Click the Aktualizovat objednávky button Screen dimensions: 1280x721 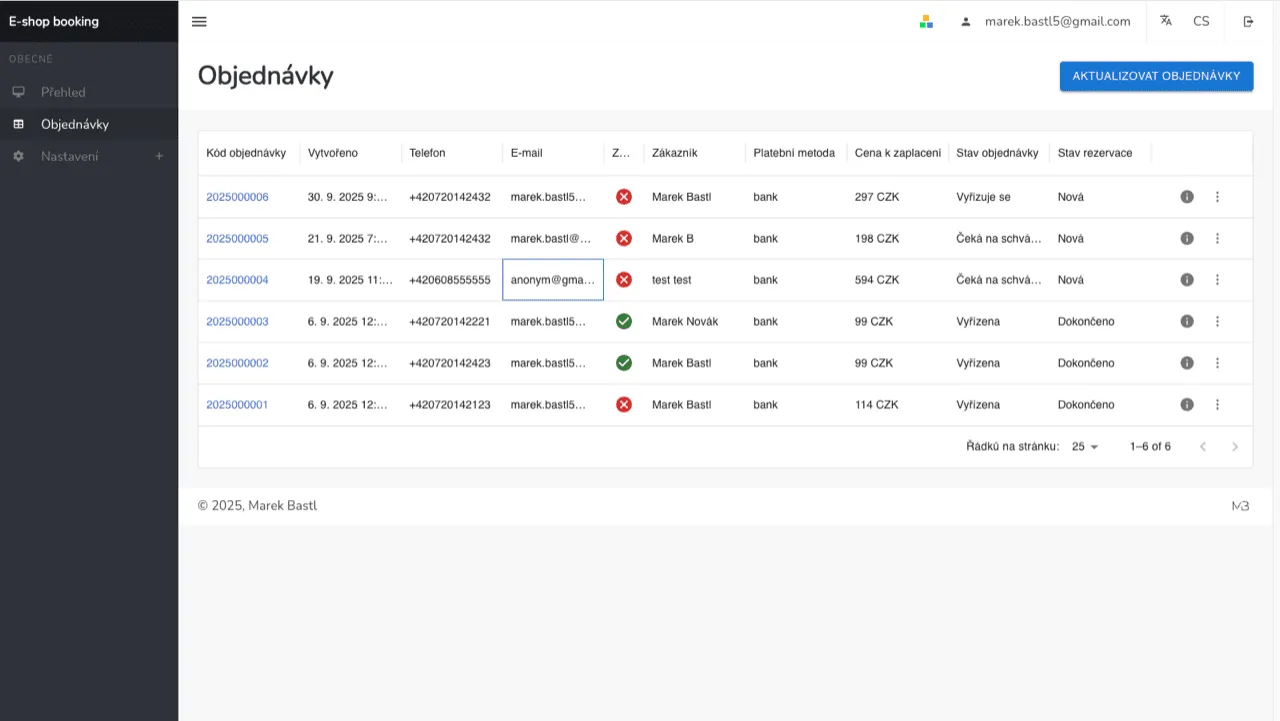(x=1156, y=76)
